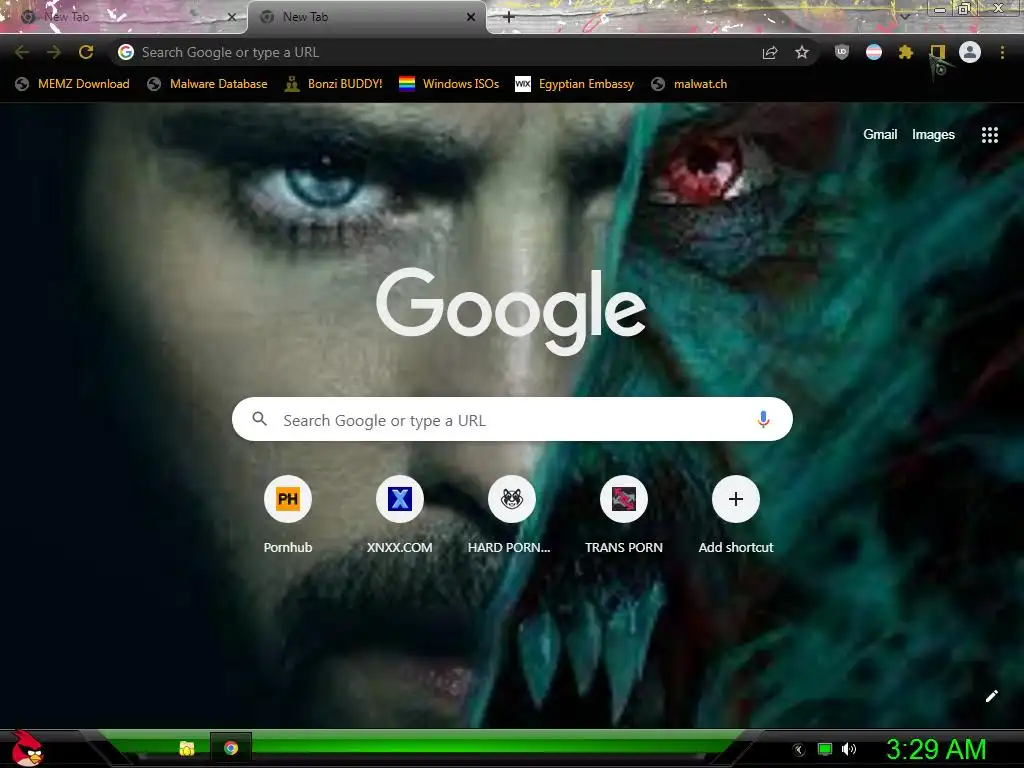Open the Google apps grid
Viewport: 1024px width, 768px height.
tap(990, 135)
